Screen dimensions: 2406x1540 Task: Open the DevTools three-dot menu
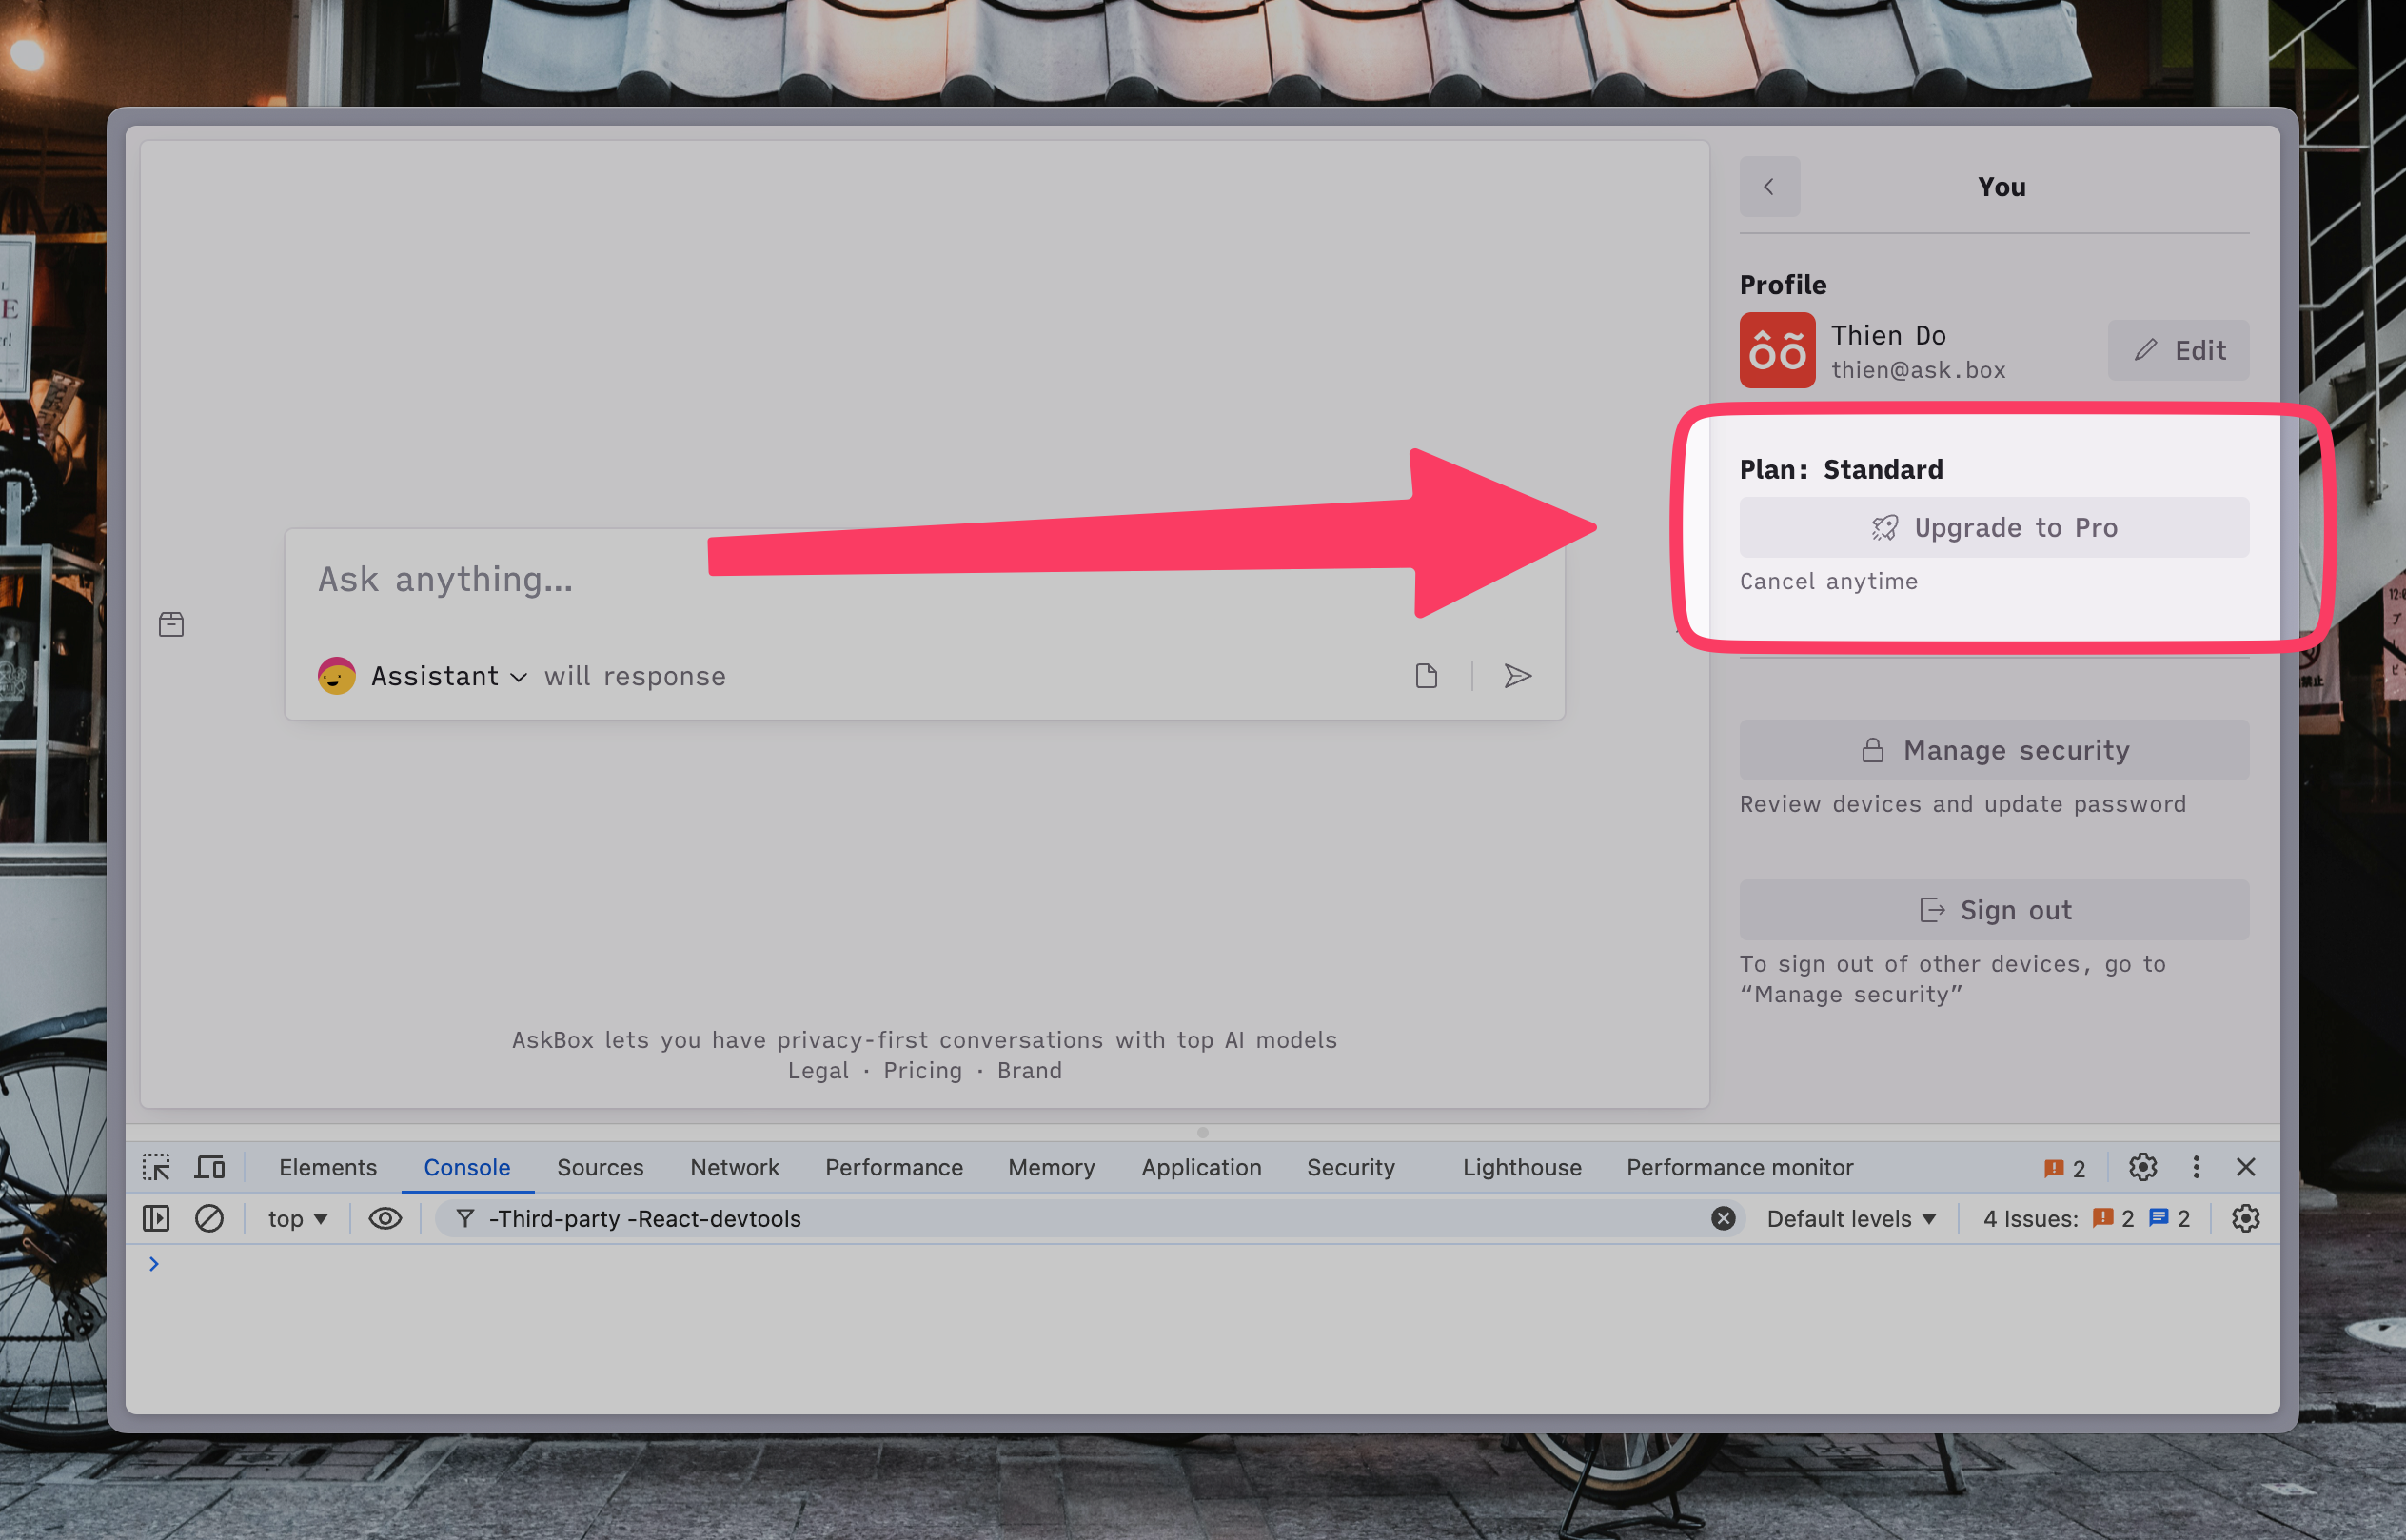[2196, 1167]
